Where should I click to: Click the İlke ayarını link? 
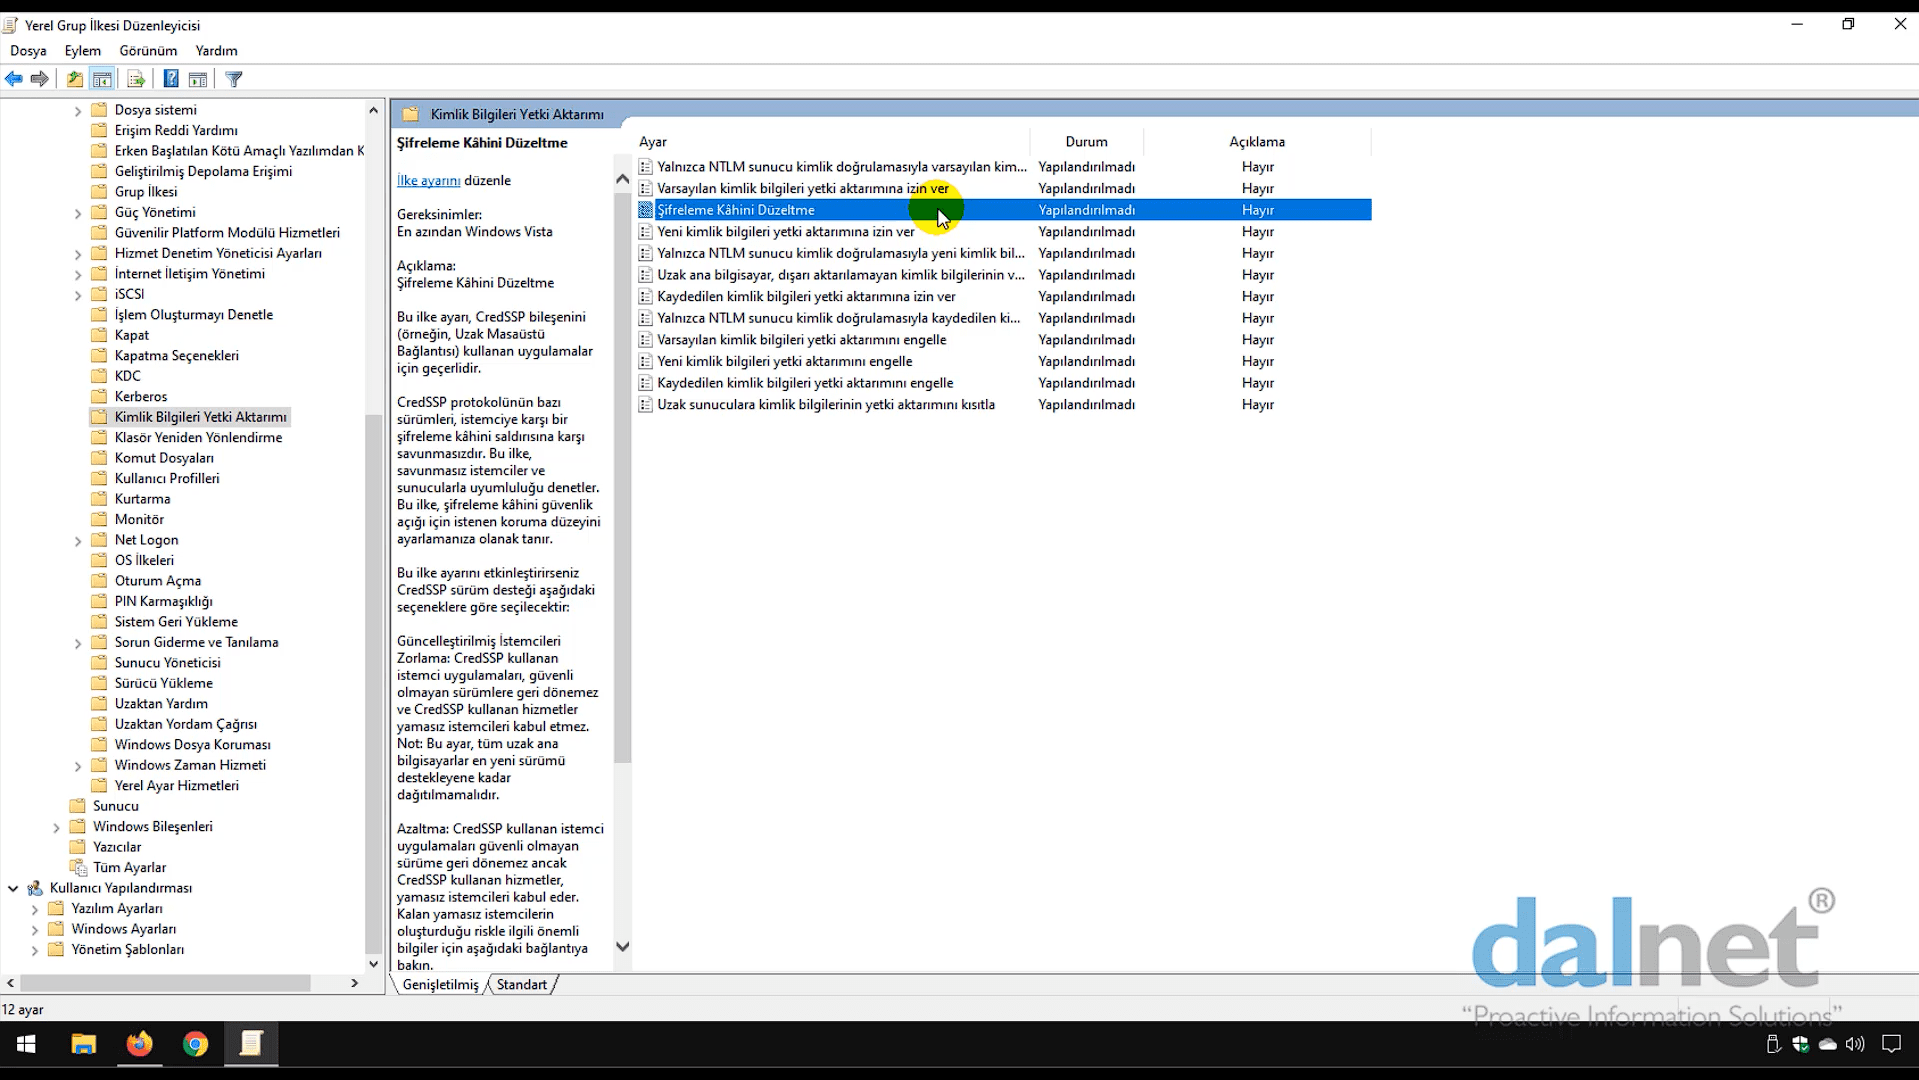click(x=428, y=181)
